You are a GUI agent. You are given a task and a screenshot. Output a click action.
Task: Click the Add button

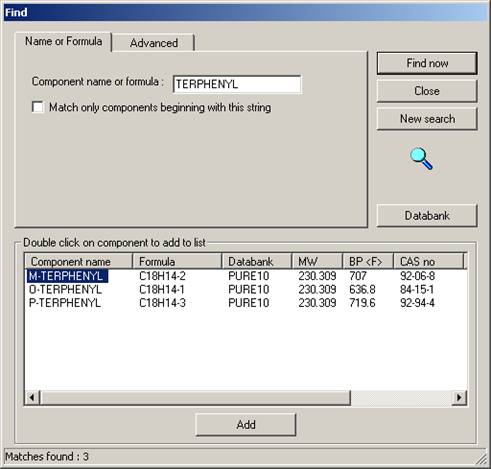tap(246, 425)
